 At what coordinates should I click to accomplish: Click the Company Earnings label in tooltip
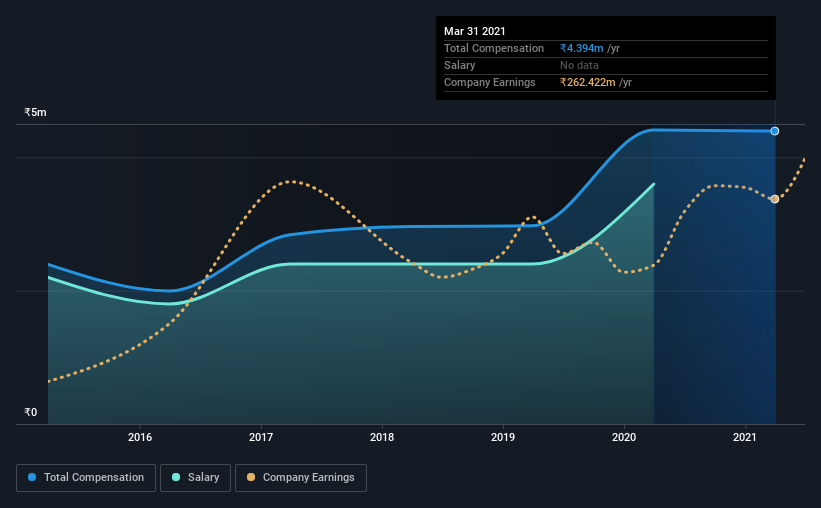click(490, 82)
